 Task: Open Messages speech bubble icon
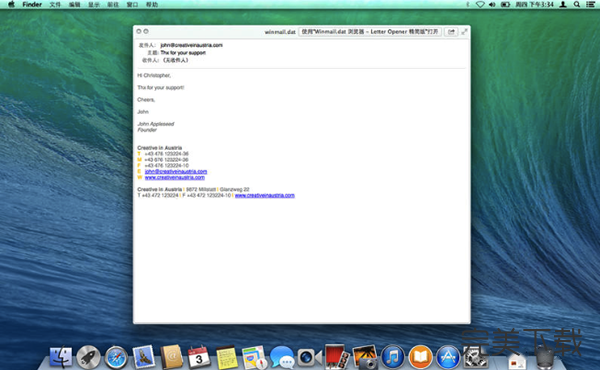pyautogui.click(x=282, y=357)
